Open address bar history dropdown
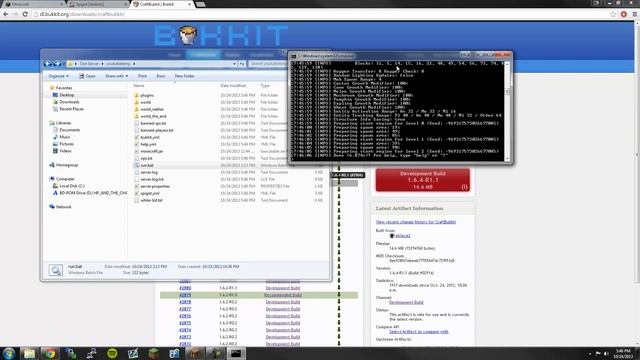This screenshot has width=640, height=360. (234, 64)
